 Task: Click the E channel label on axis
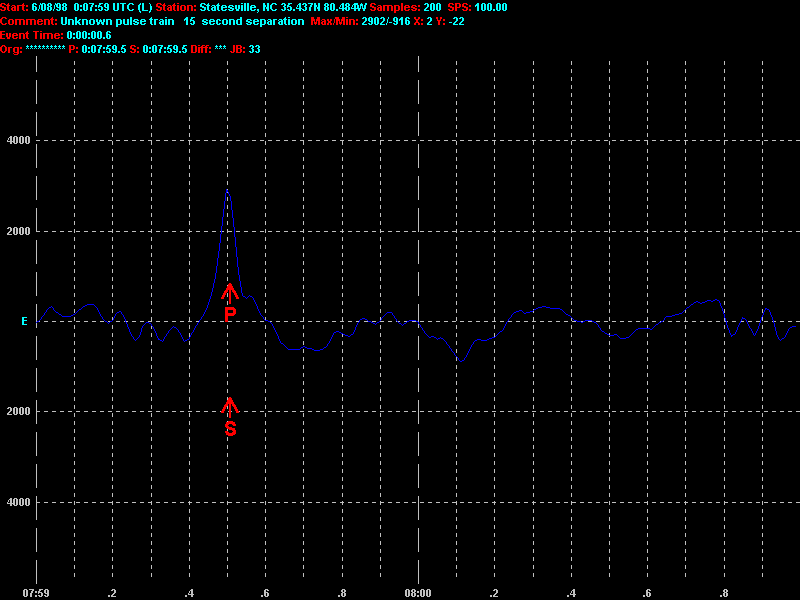[24, 322]
